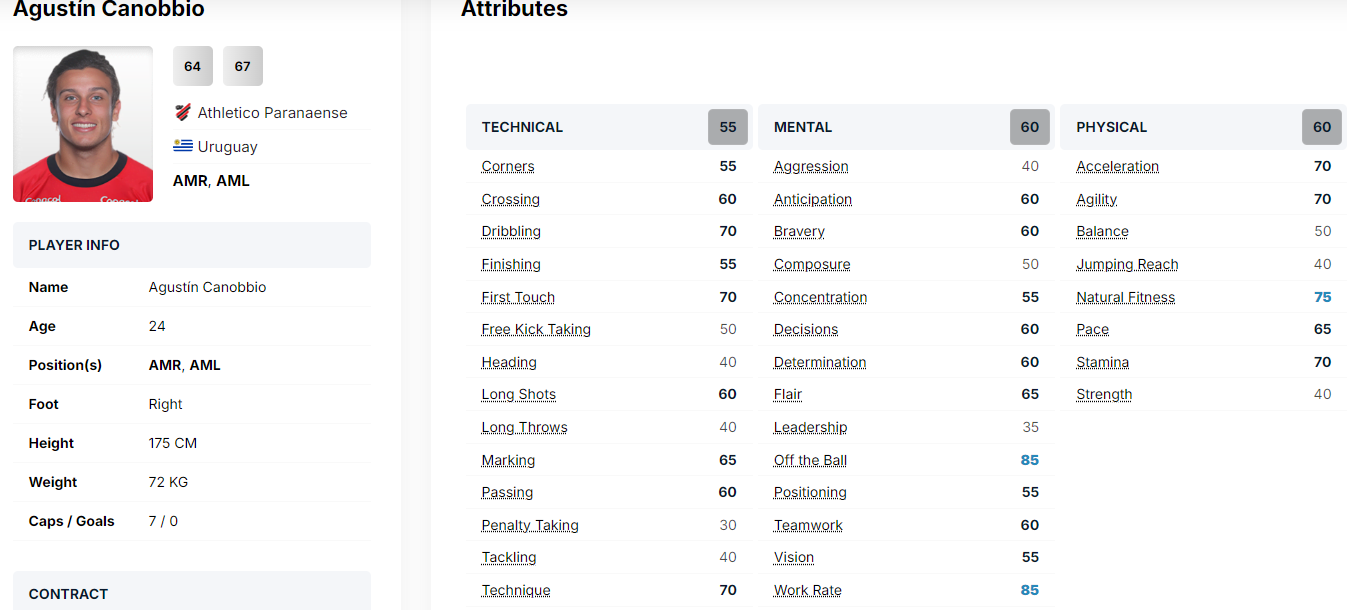
Task: Click the Jumping Reach attribute
Action: pos(1127,264)
